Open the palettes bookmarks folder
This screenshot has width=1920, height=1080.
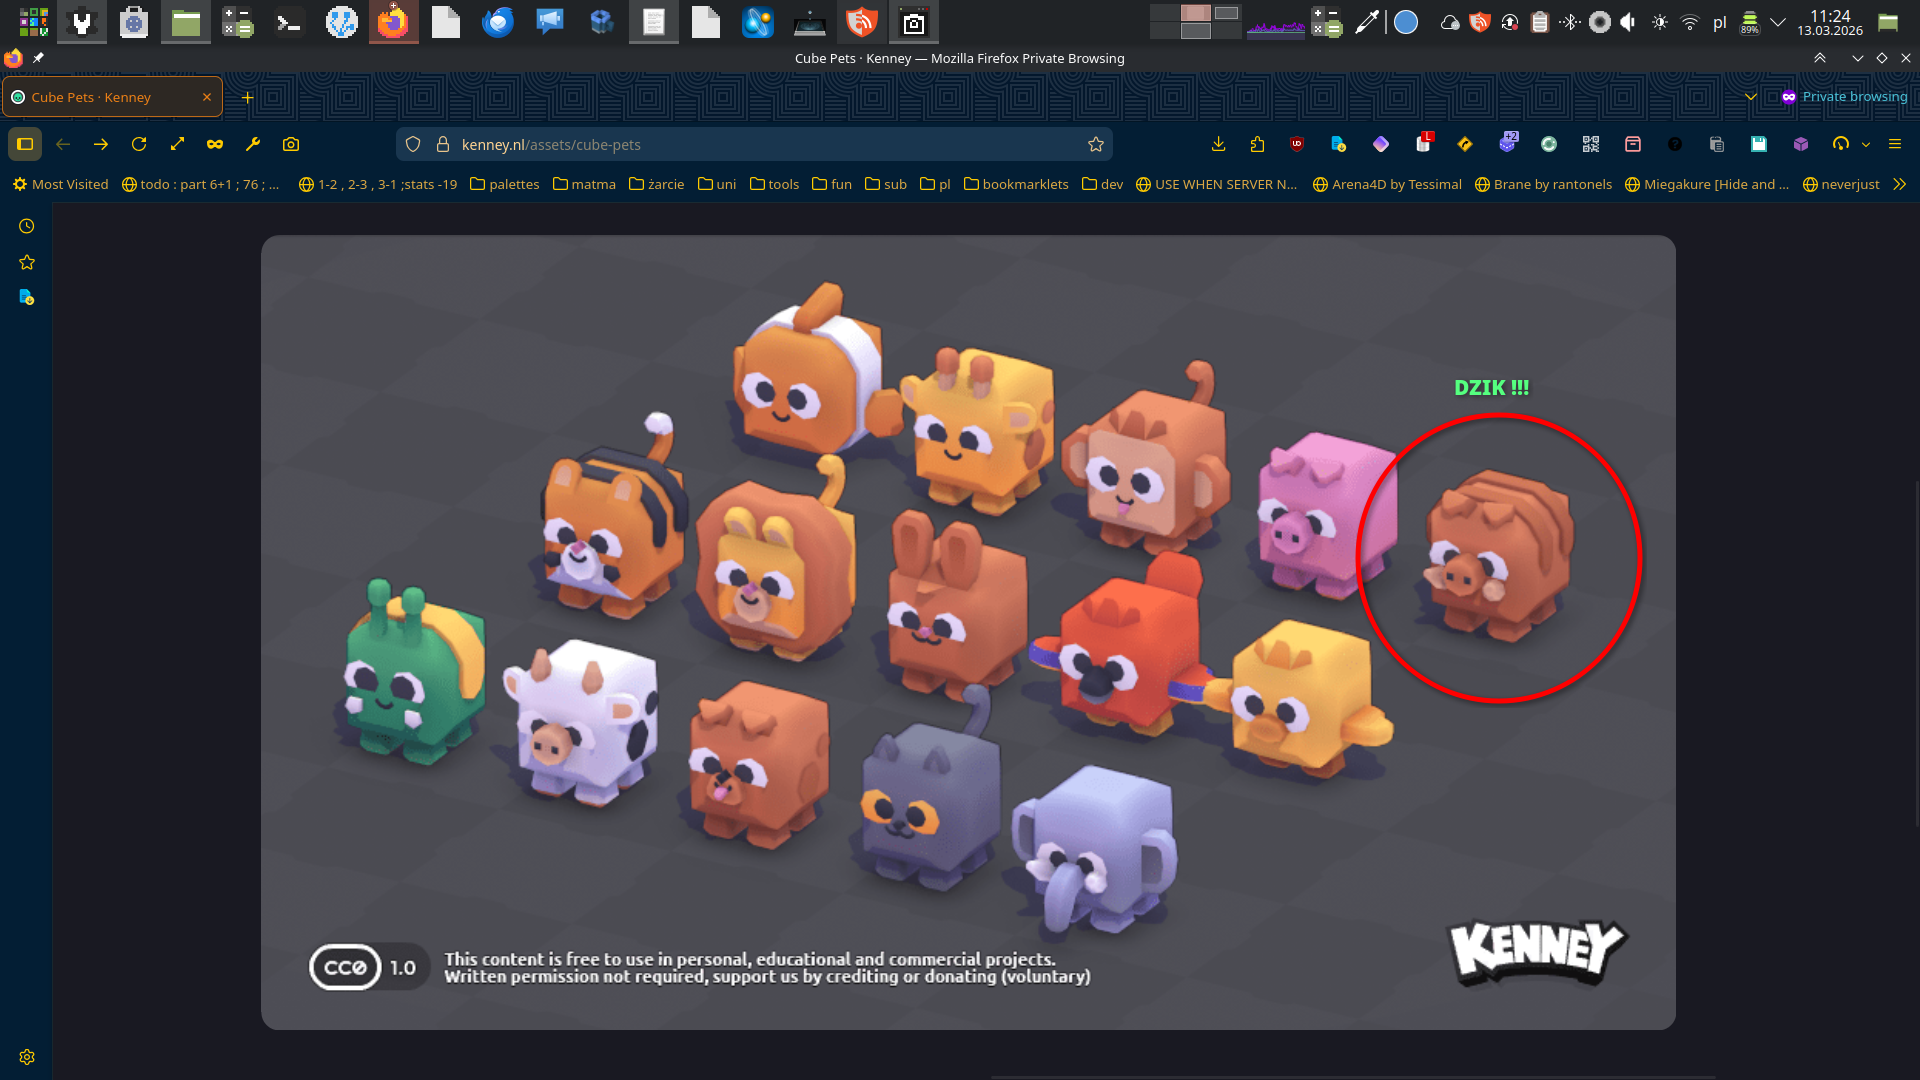pos(504,184)
